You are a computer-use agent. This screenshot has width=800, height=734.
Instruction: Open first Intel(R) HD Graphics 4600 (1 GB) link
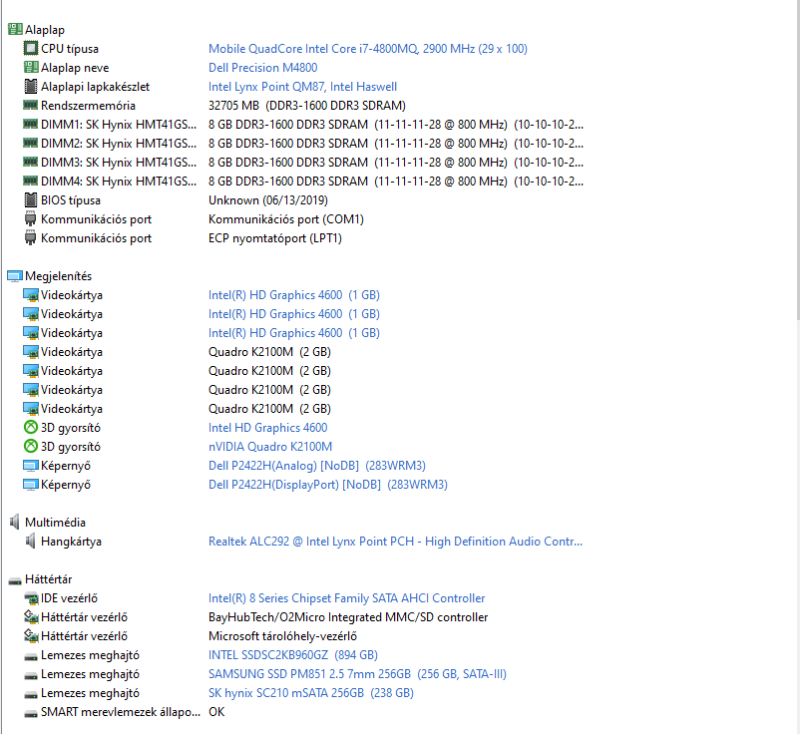click(x=293, y=295)
